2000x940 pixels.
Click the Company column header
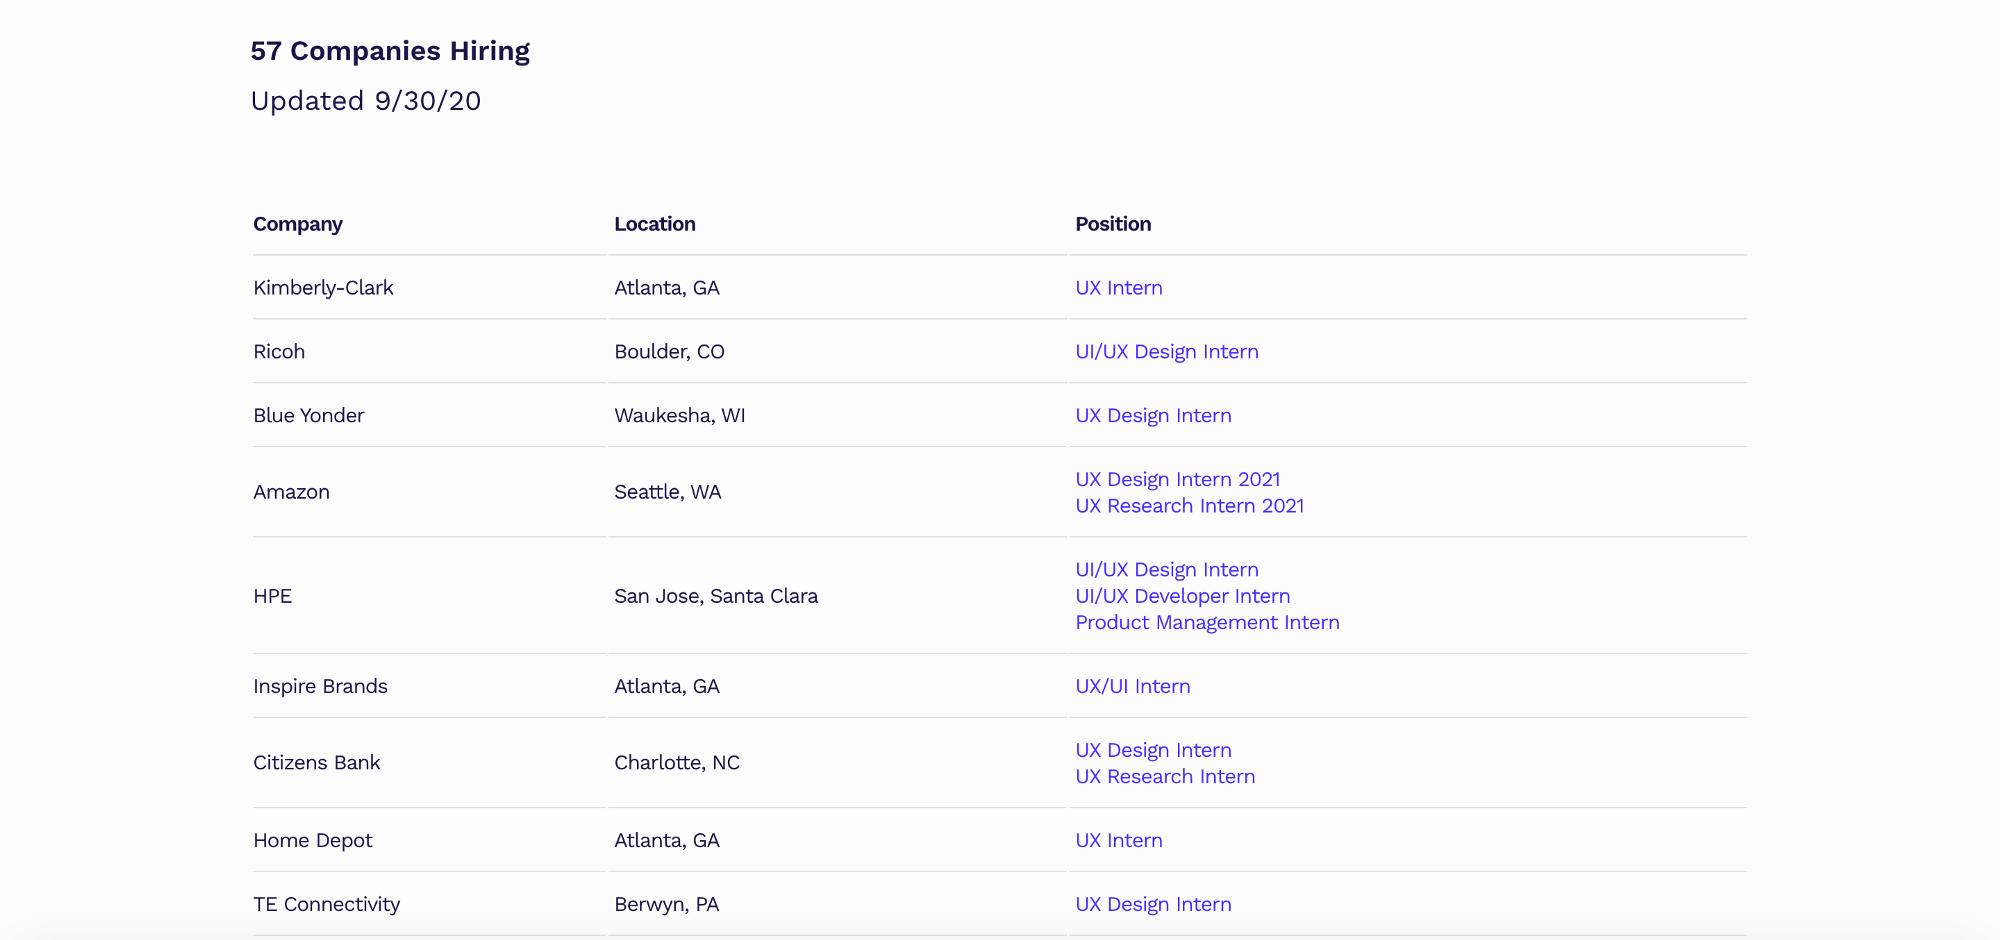point(297,224)
